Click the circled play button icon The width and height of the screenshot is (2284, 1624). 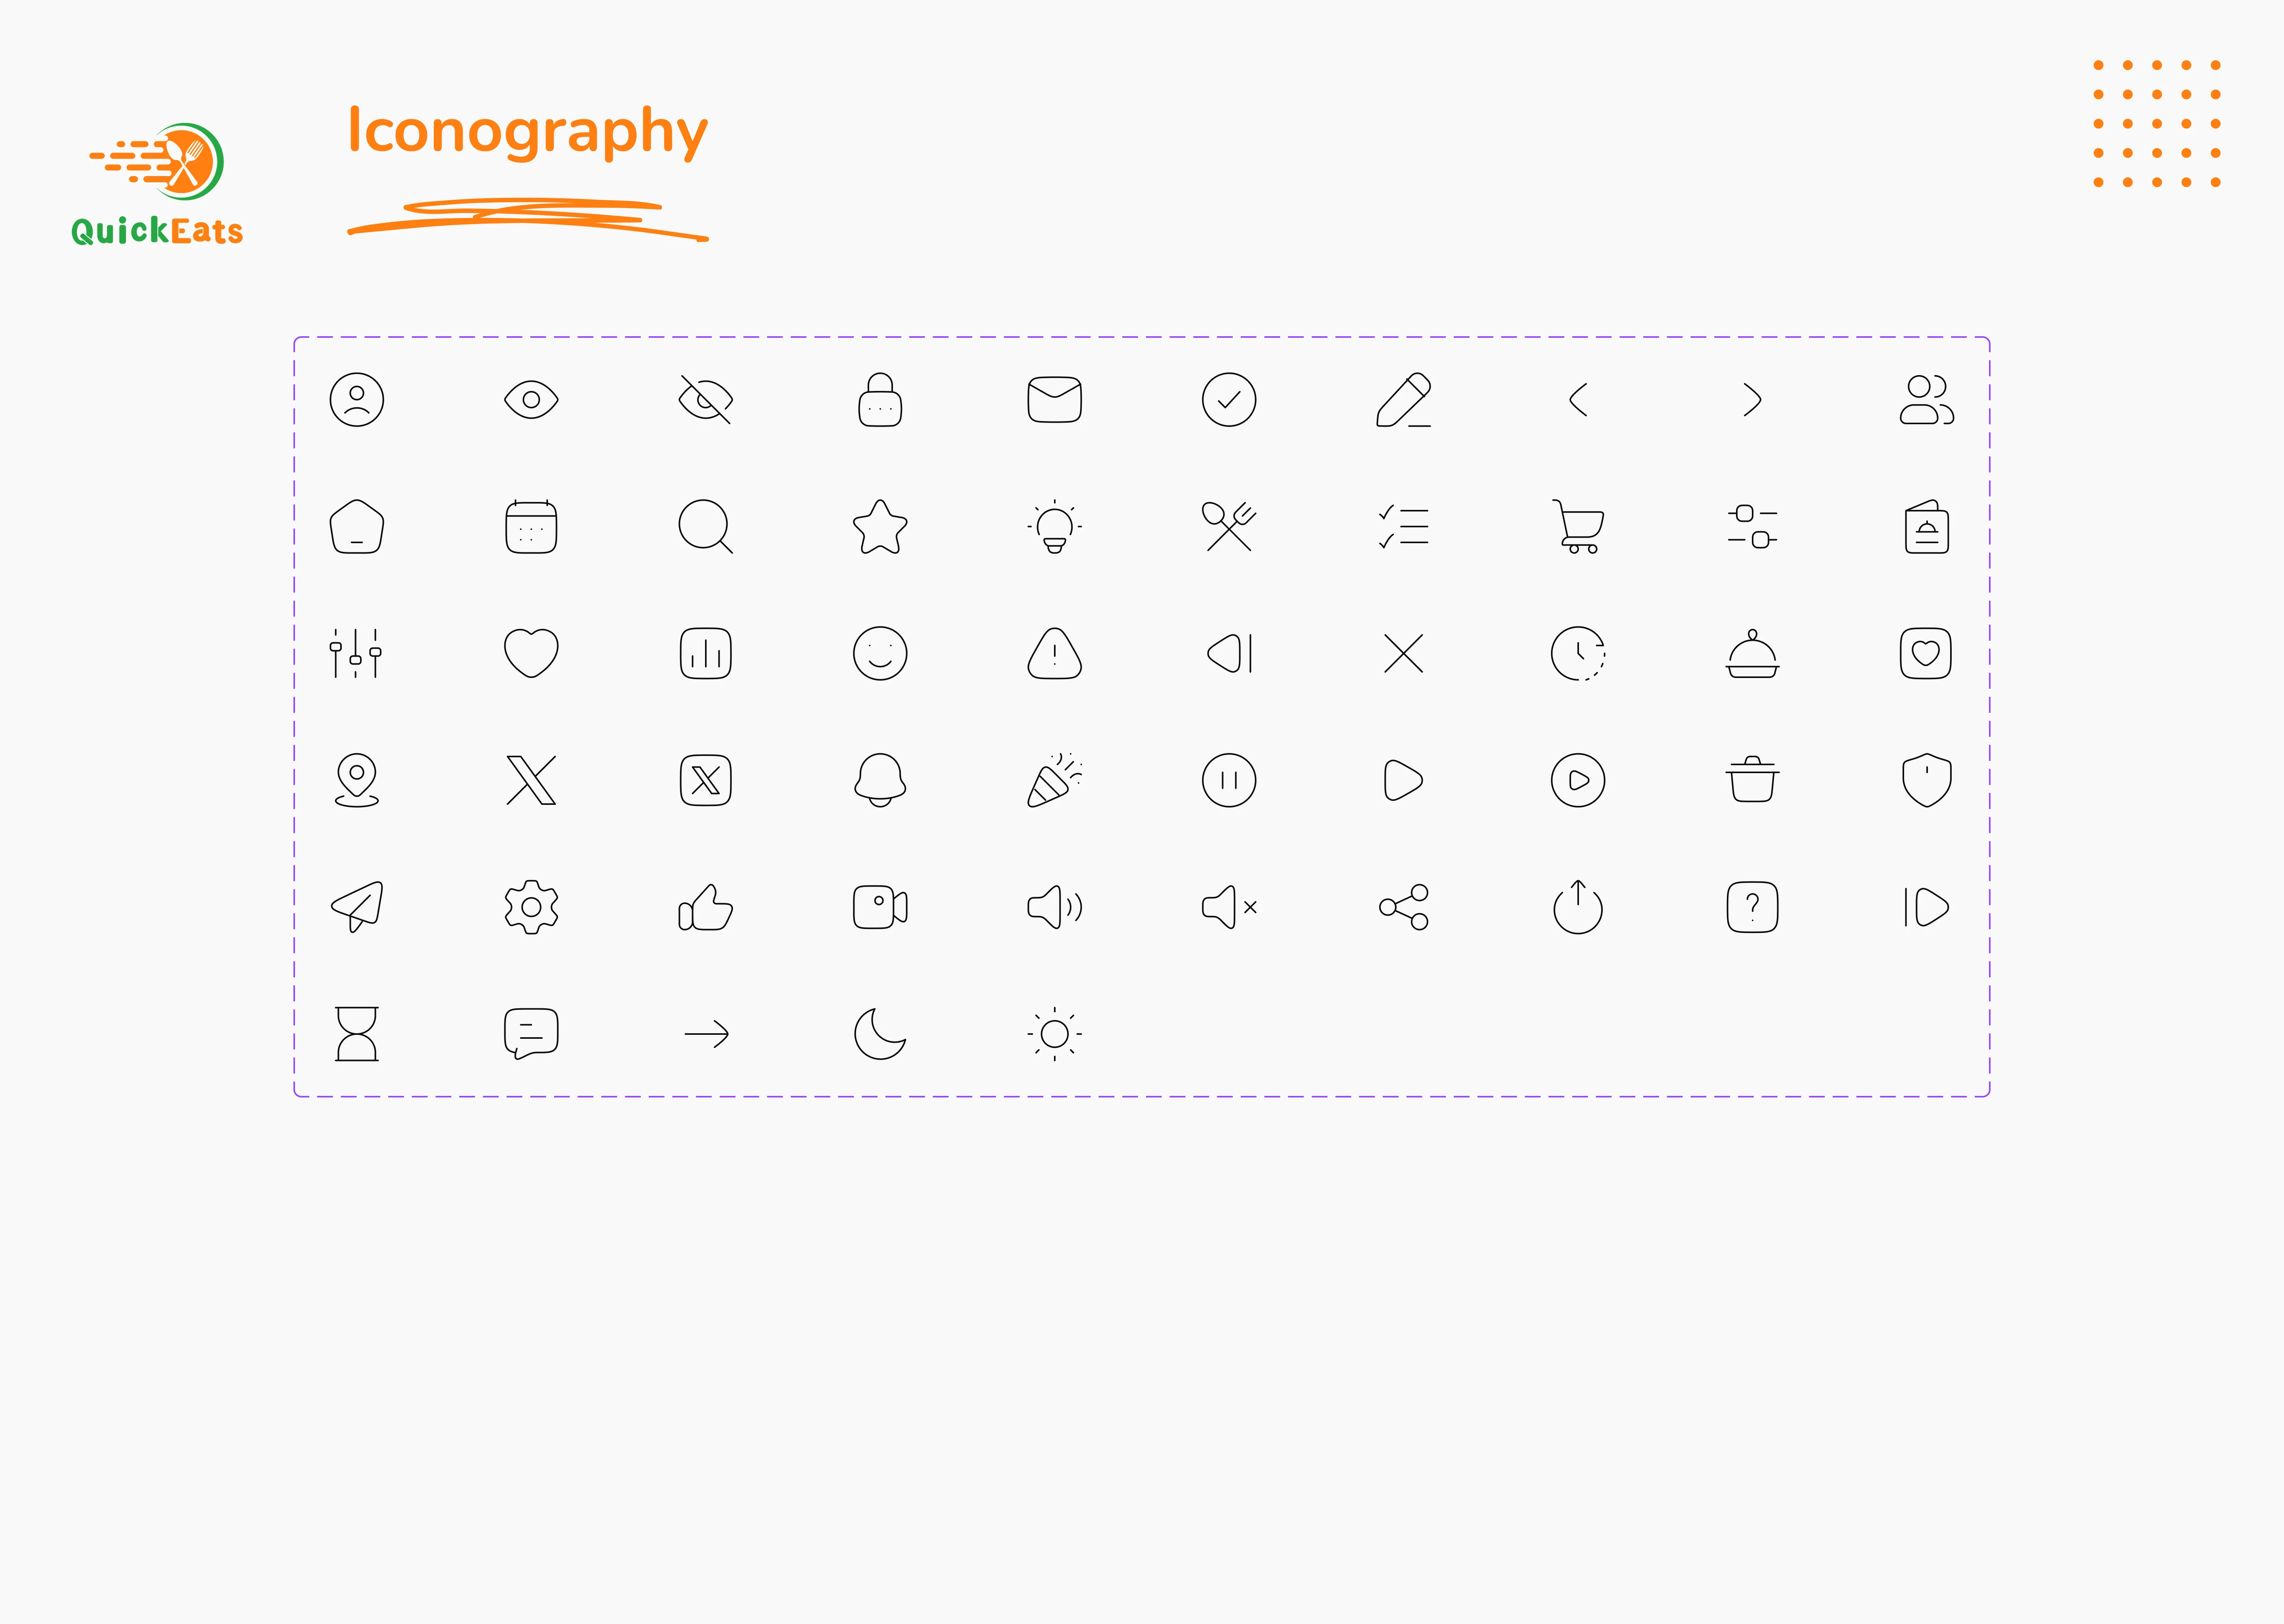1578,780
